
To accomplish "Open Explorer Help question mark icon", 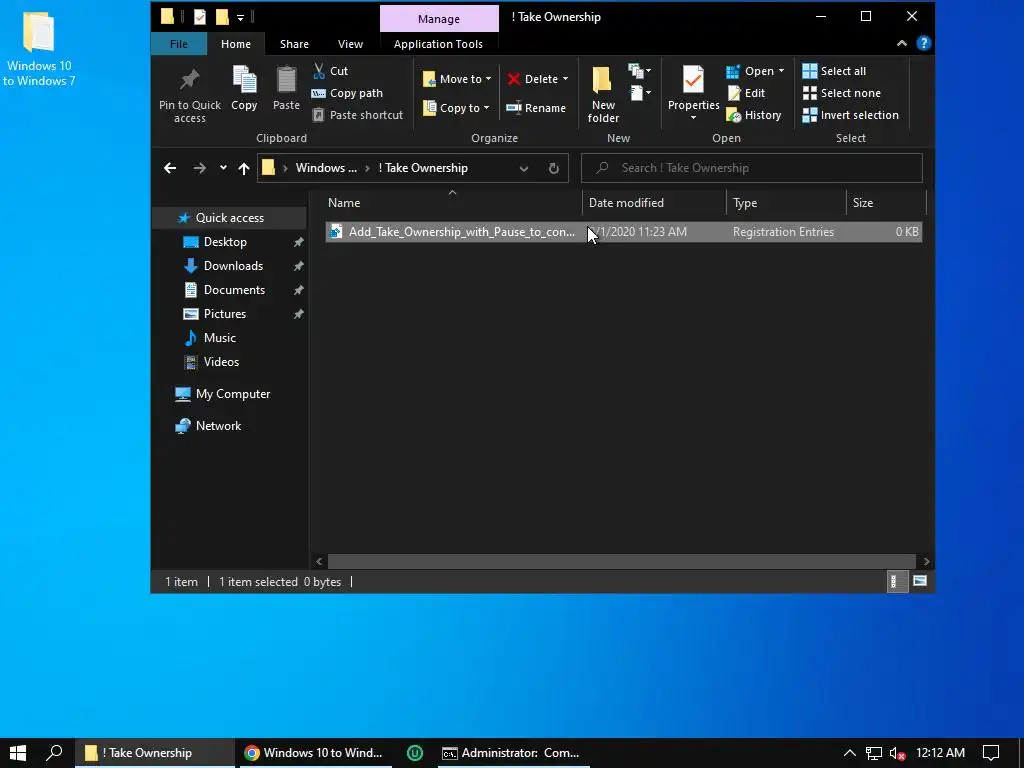I will coord(923,43).
